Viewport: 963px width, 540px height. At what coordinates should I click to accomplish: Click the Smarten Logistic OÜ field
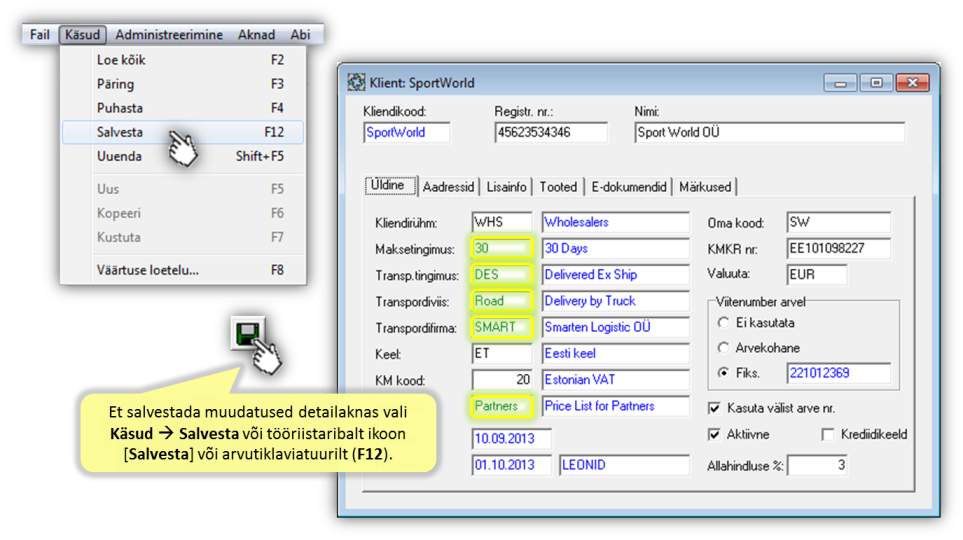(x=615, y=327)
